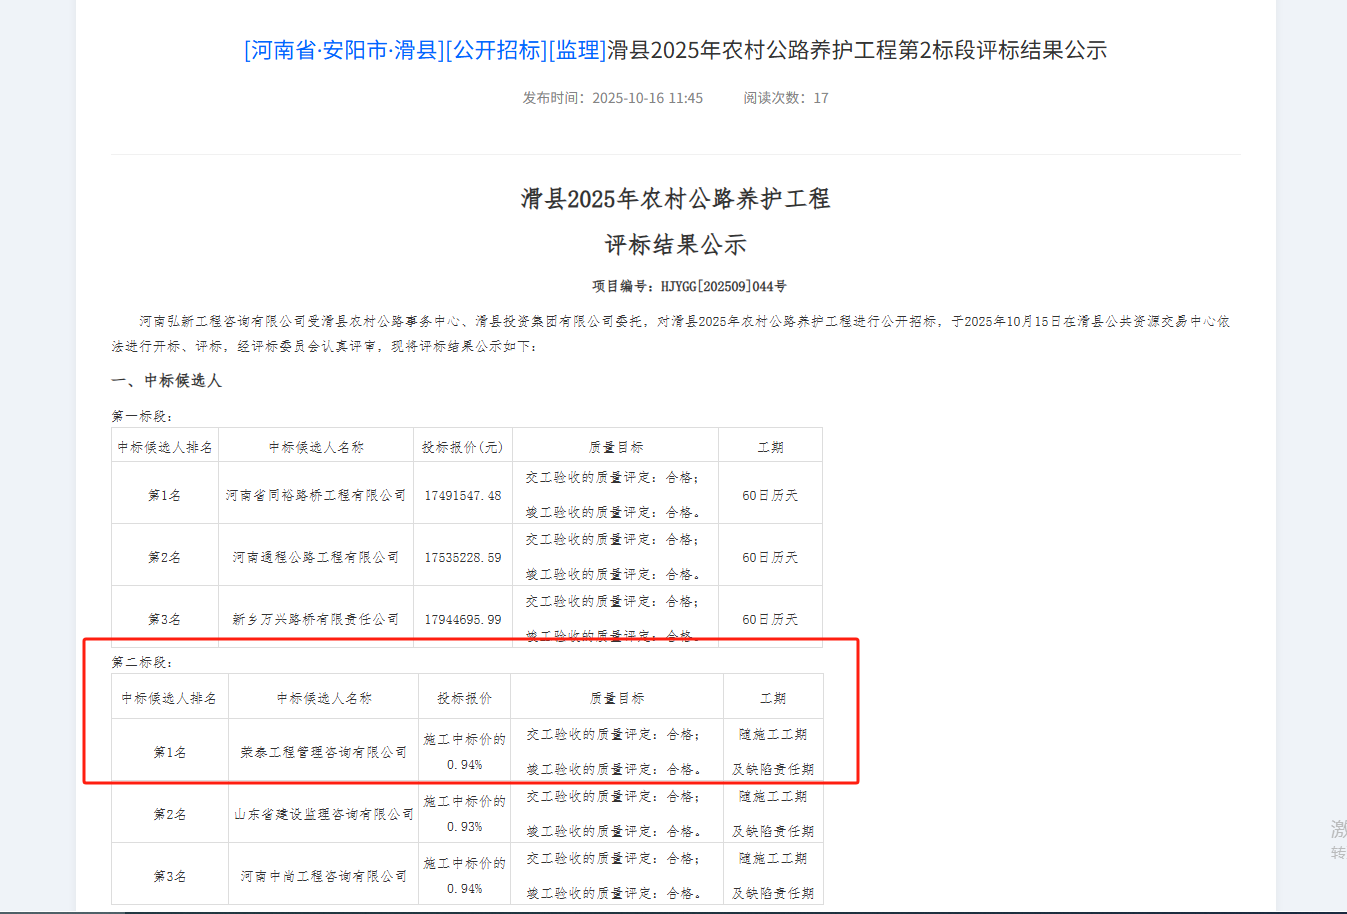The height and width of the screenshot is (914, 1347).
Task: Click the publish time 2025-10-16 11:45
Action: click(x=647, y=98)
